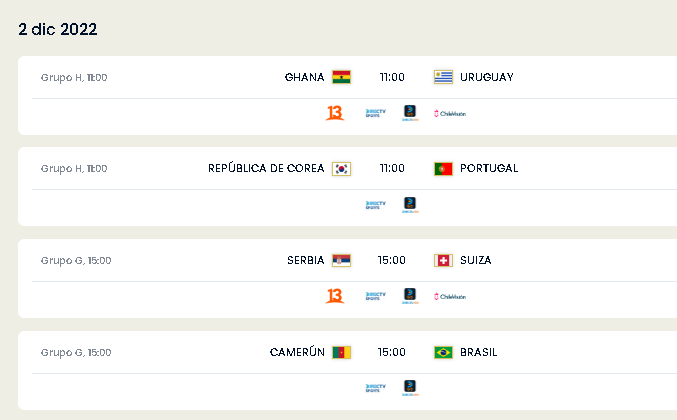This screenshot has width=677, height=420.
Task: Select the BRASIL team name
Action: tap(478, 352)
